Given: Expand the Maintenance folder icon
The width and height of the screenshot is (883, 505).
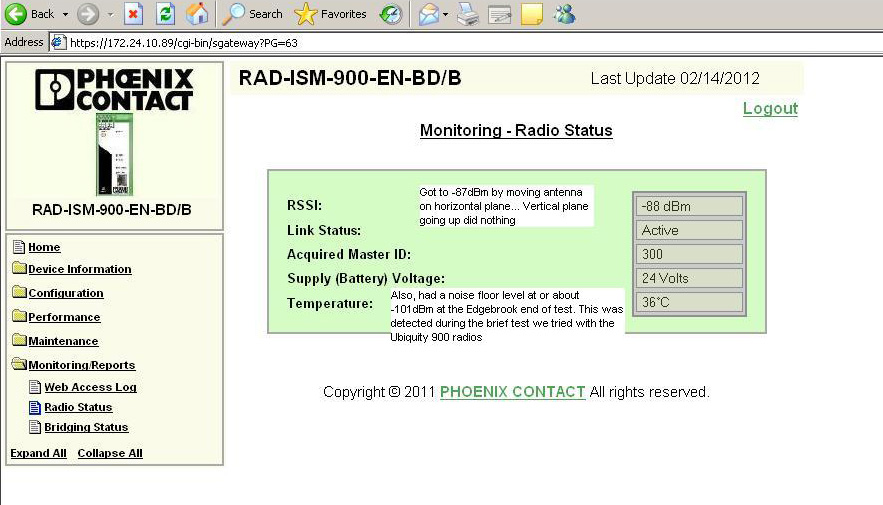Looking at the screenshot, I should click(x=19, y=340).
